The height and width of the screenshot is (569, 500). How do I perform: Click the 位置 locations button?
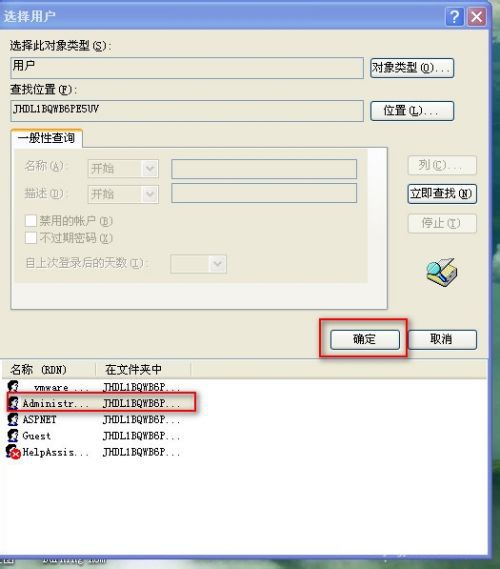click(412, 111)
